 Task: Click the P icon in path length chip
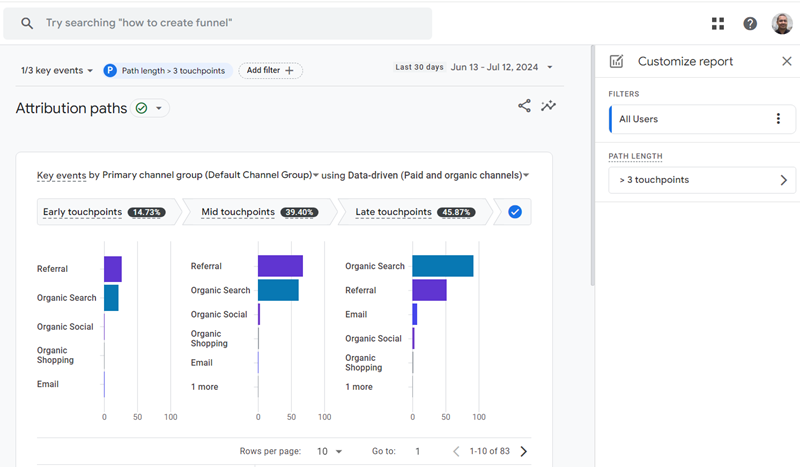pos(110,70)
